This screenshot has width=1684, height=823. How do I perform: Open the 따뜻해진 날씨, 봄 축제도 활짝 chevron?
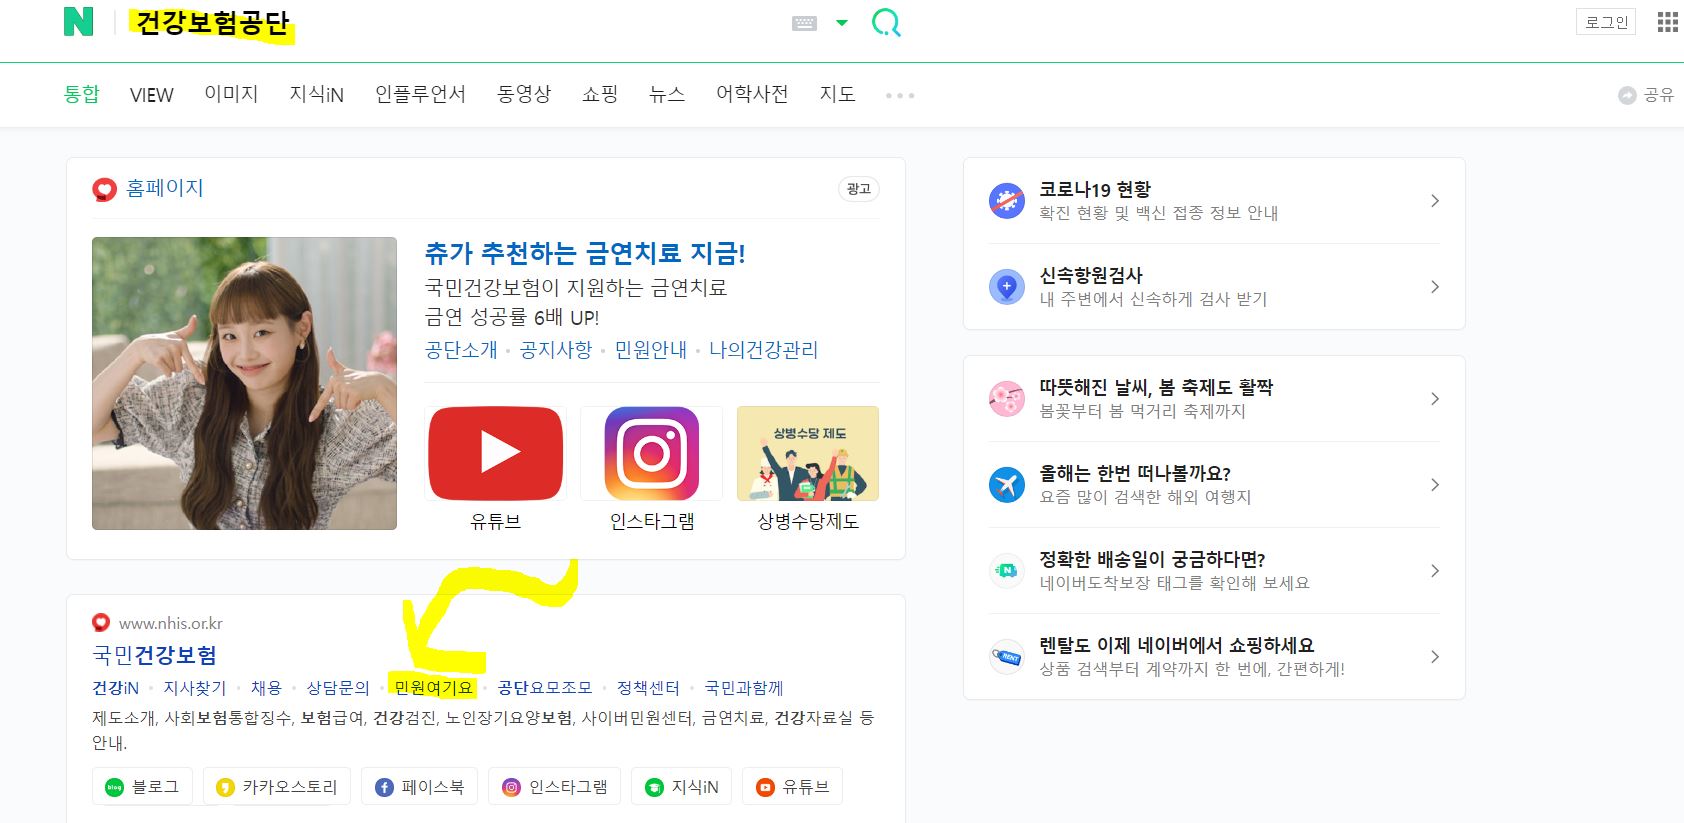(x=1435, y=399)
